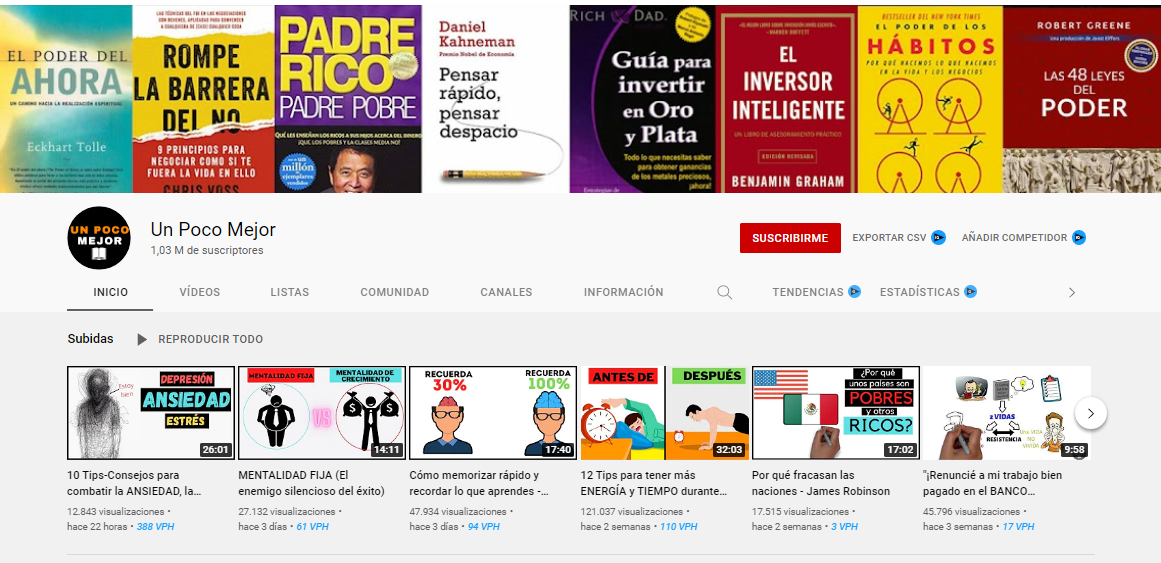Open title 'MENTALIDAD FIJA (El enemigo silencioso del éxito)'

pos(312,483)
